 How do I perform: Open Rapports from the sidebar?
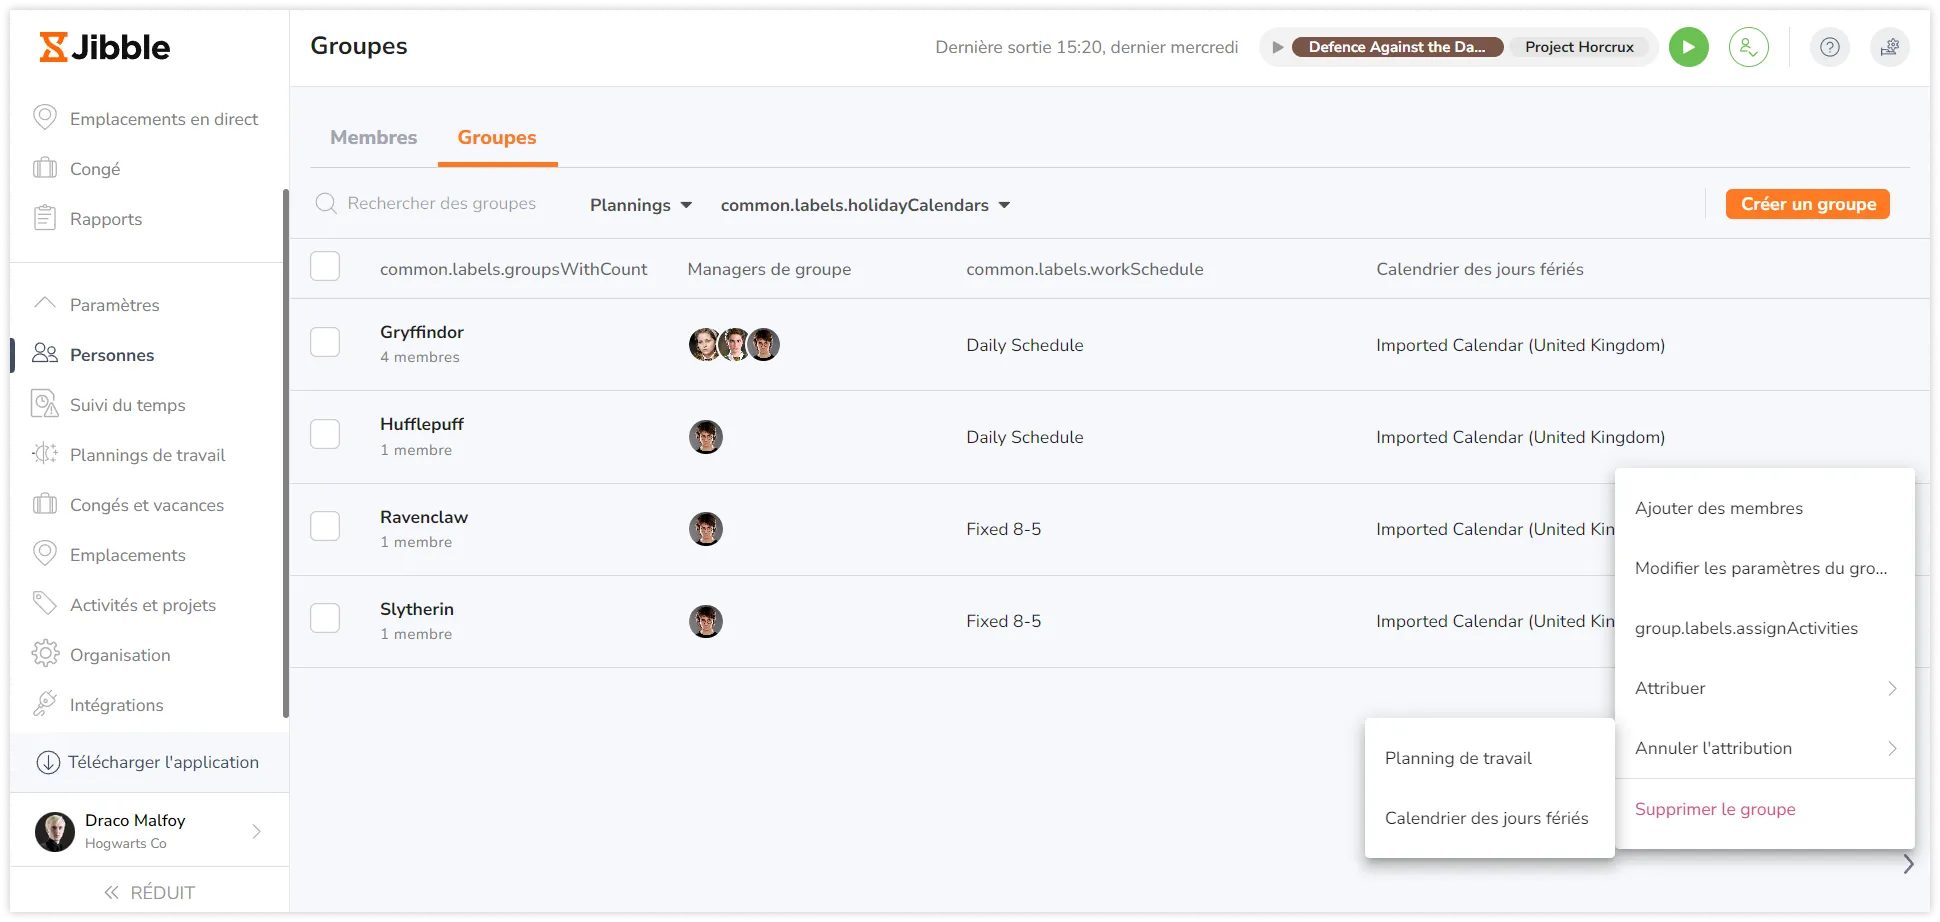105,219
